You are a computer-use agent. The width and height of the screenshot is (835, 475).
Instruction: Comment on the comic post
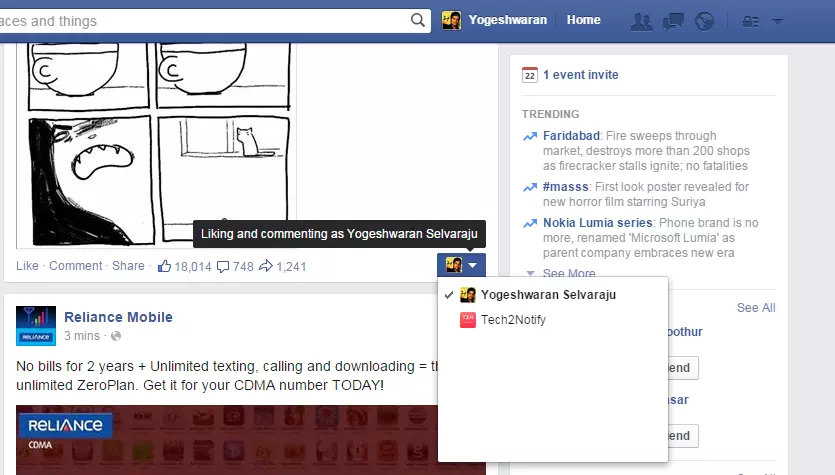pos(76,266)
